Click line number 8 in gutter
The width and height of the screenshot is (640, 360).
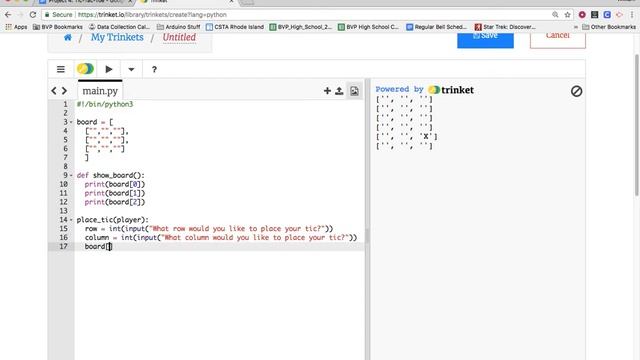[x=65, y=167]
